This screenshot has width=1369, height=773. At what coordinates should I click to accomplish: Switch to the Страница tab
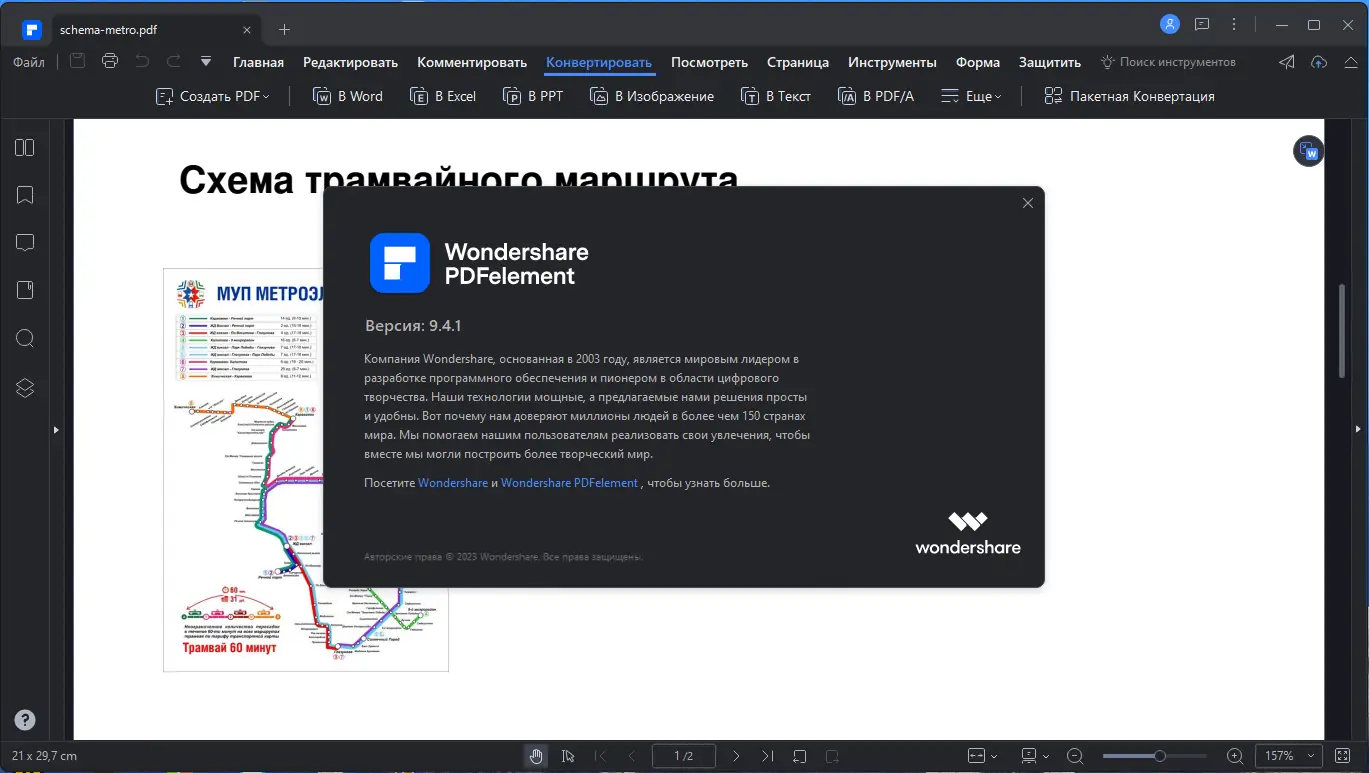(798, 62)
